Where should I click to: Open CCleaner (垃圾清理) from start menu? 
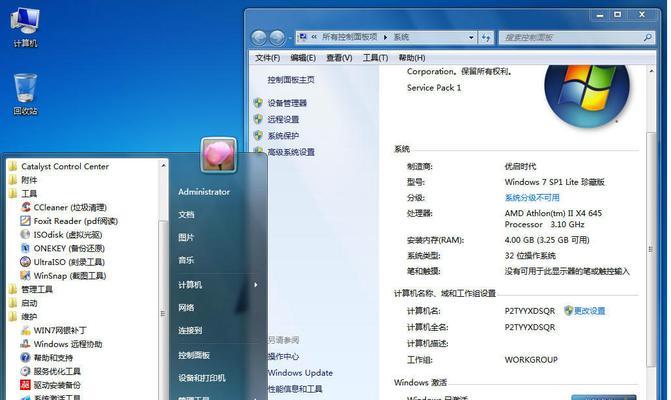point(64,207)
